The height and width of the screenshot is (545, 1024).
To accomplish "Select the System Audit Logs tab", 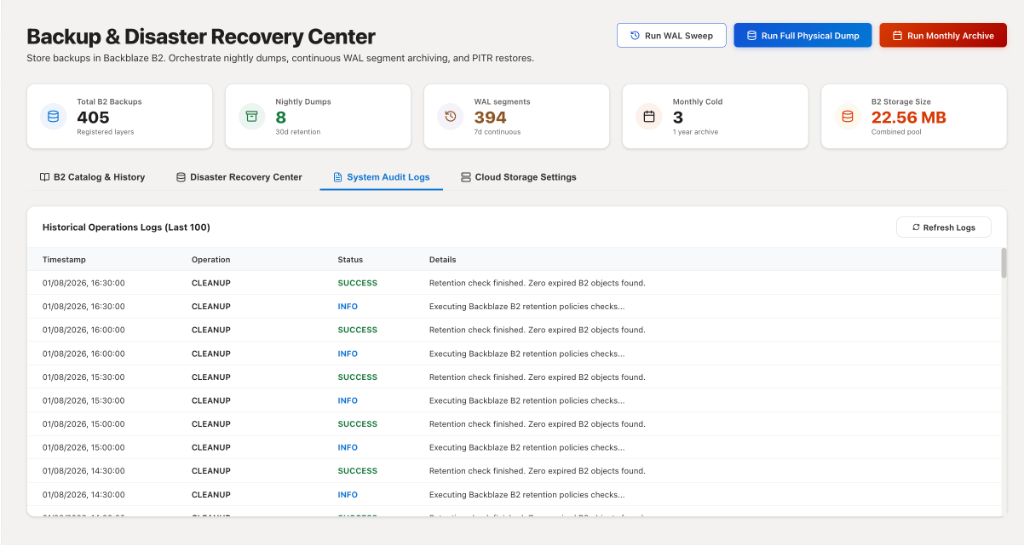I will tap(381, 177).
